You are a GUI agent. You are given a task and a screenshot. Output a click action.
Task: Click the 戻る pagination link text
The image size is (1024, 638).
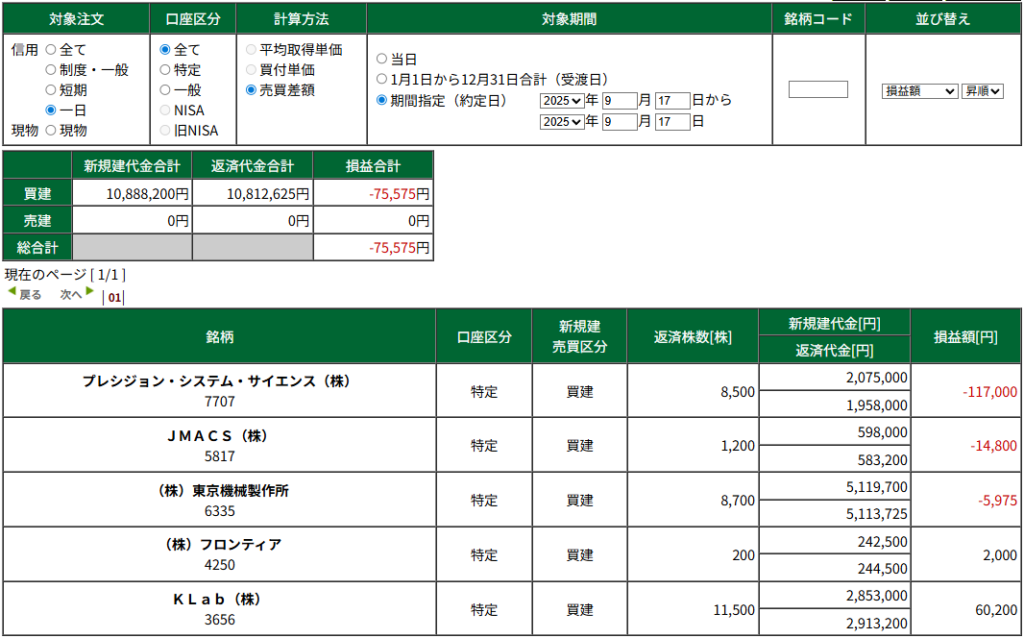[31, 295]
